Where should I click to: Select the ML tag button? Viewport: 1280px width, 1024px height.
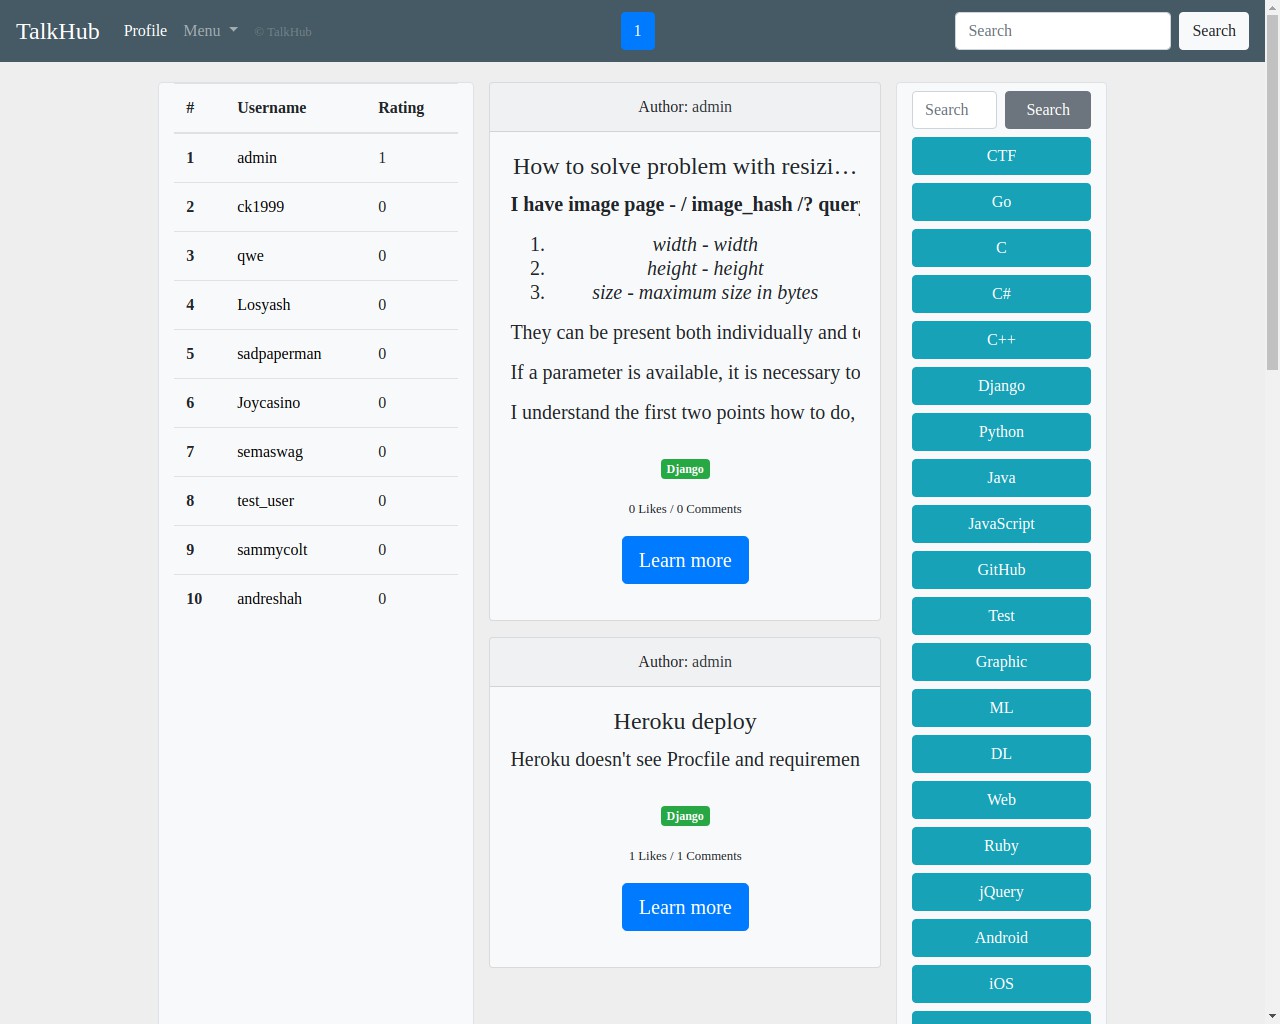(1001, 708)
